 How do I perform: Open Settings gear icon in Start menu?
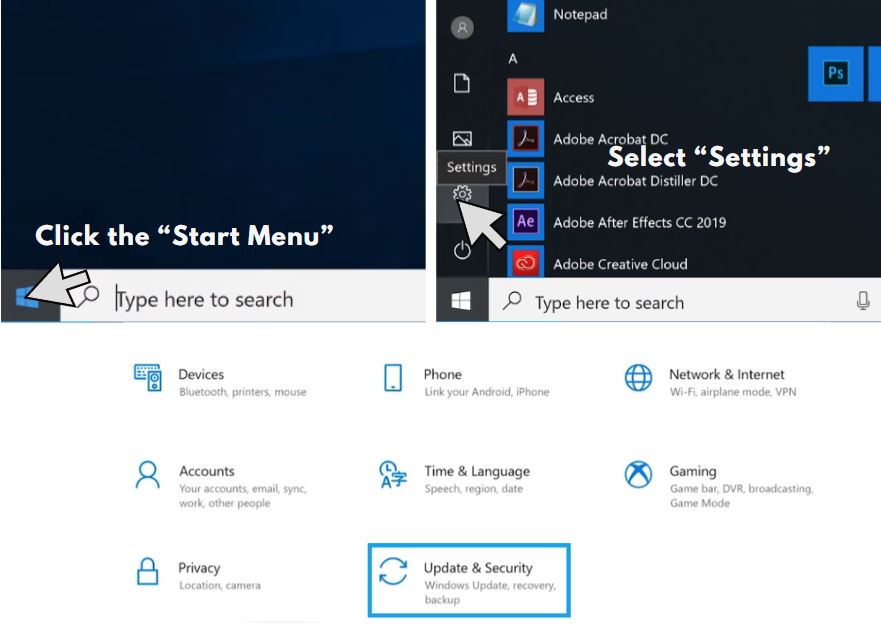pyautogui.click(x=462, y=194)
